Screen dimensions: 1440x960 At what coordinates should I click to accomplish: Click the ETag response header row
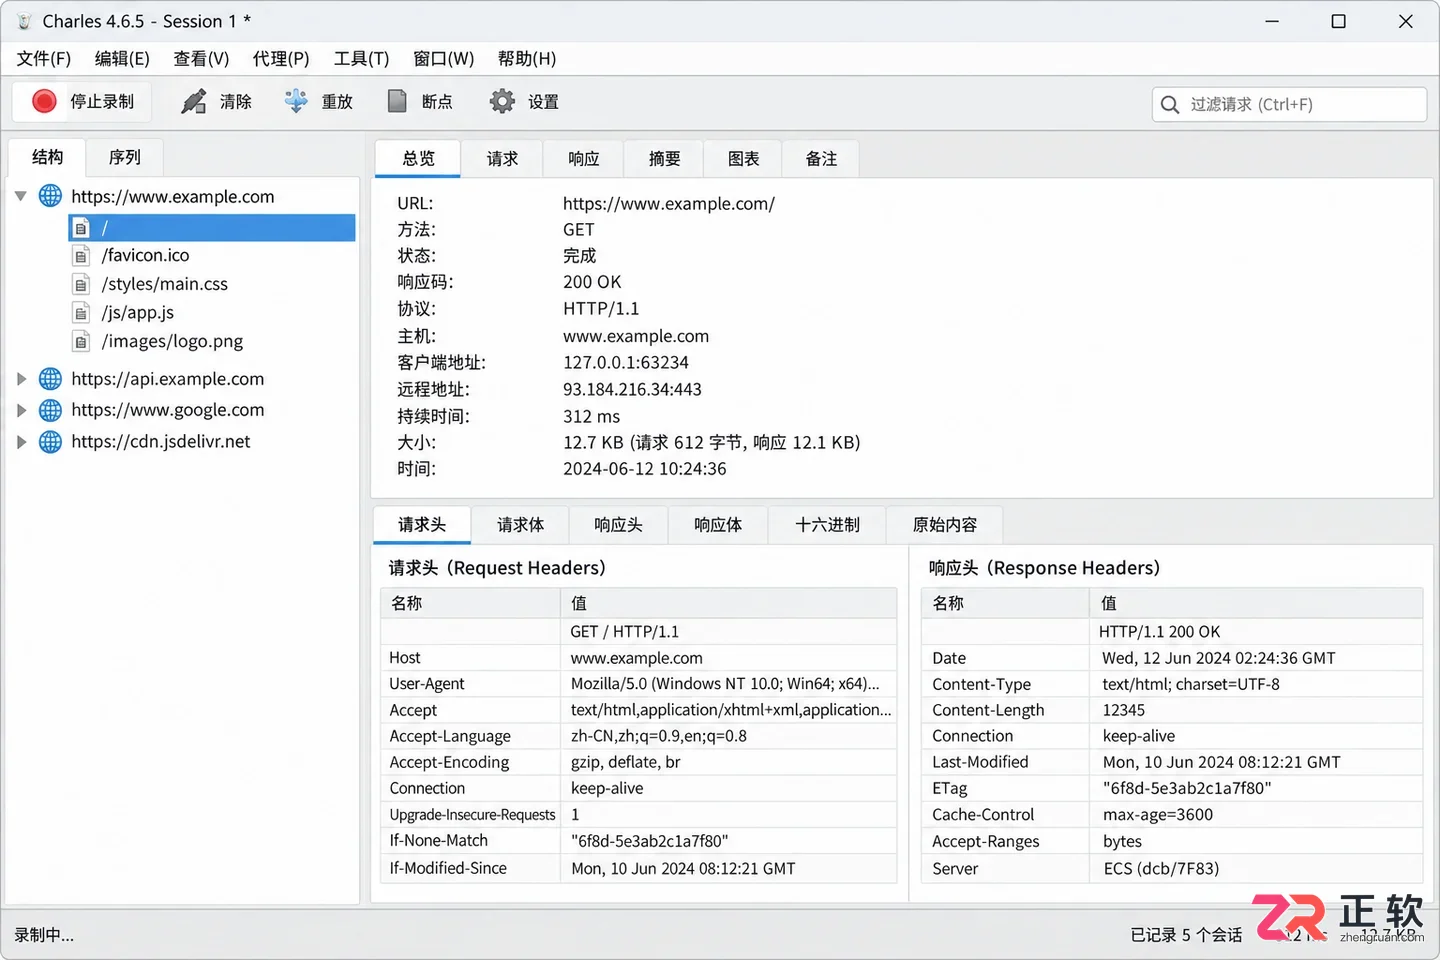[x=1172, y=788]
